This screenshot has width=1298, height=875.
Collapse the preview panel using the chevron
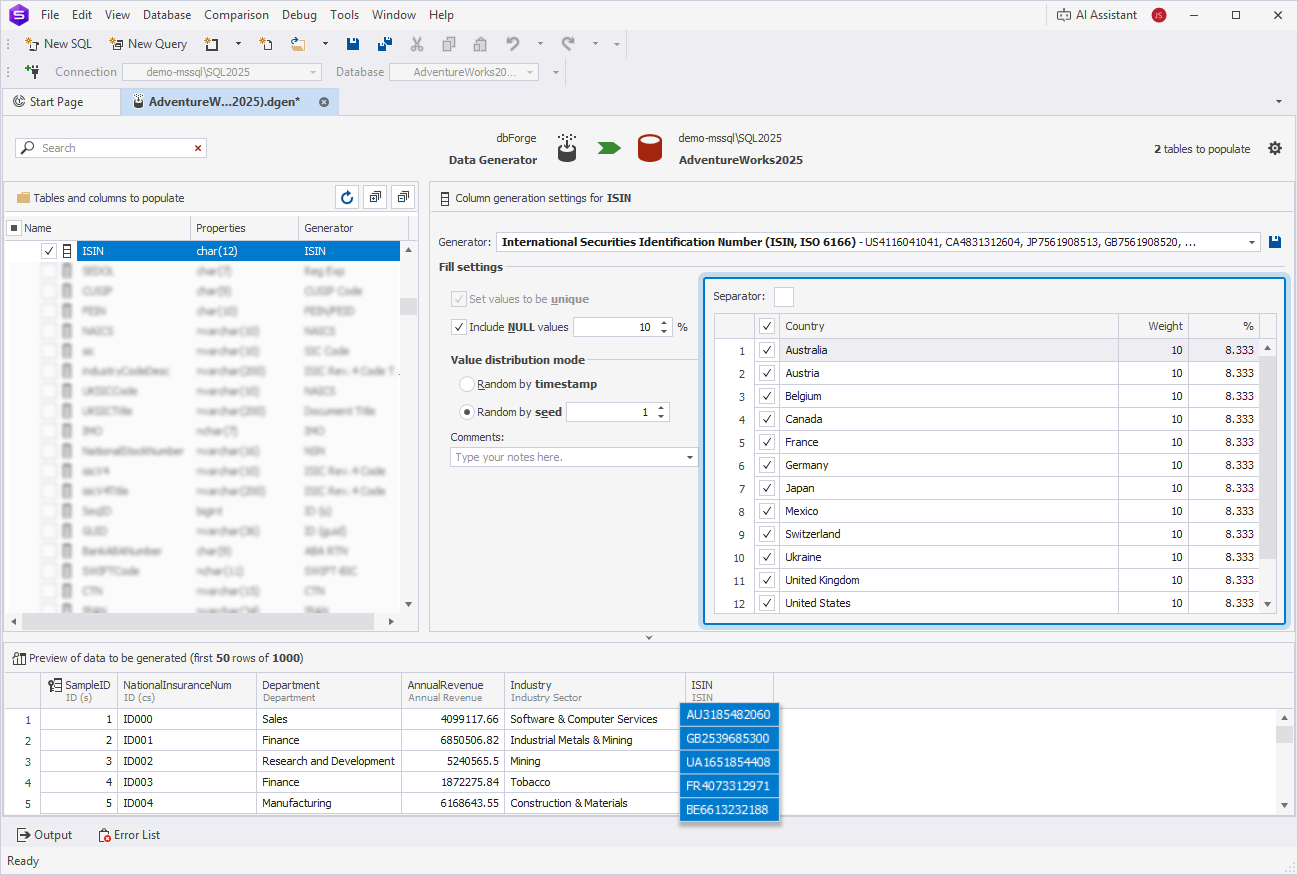[x=649, y=637]
